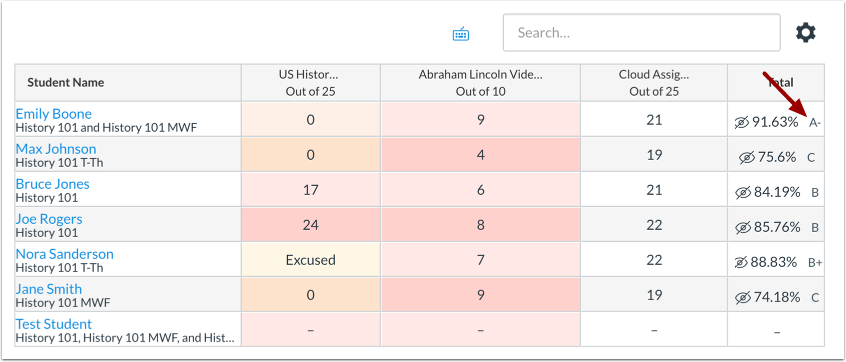Click hidden-grade eye icon for Emily Boone
This screenshot has width=846, height=362.
click(x=742, y=122)
